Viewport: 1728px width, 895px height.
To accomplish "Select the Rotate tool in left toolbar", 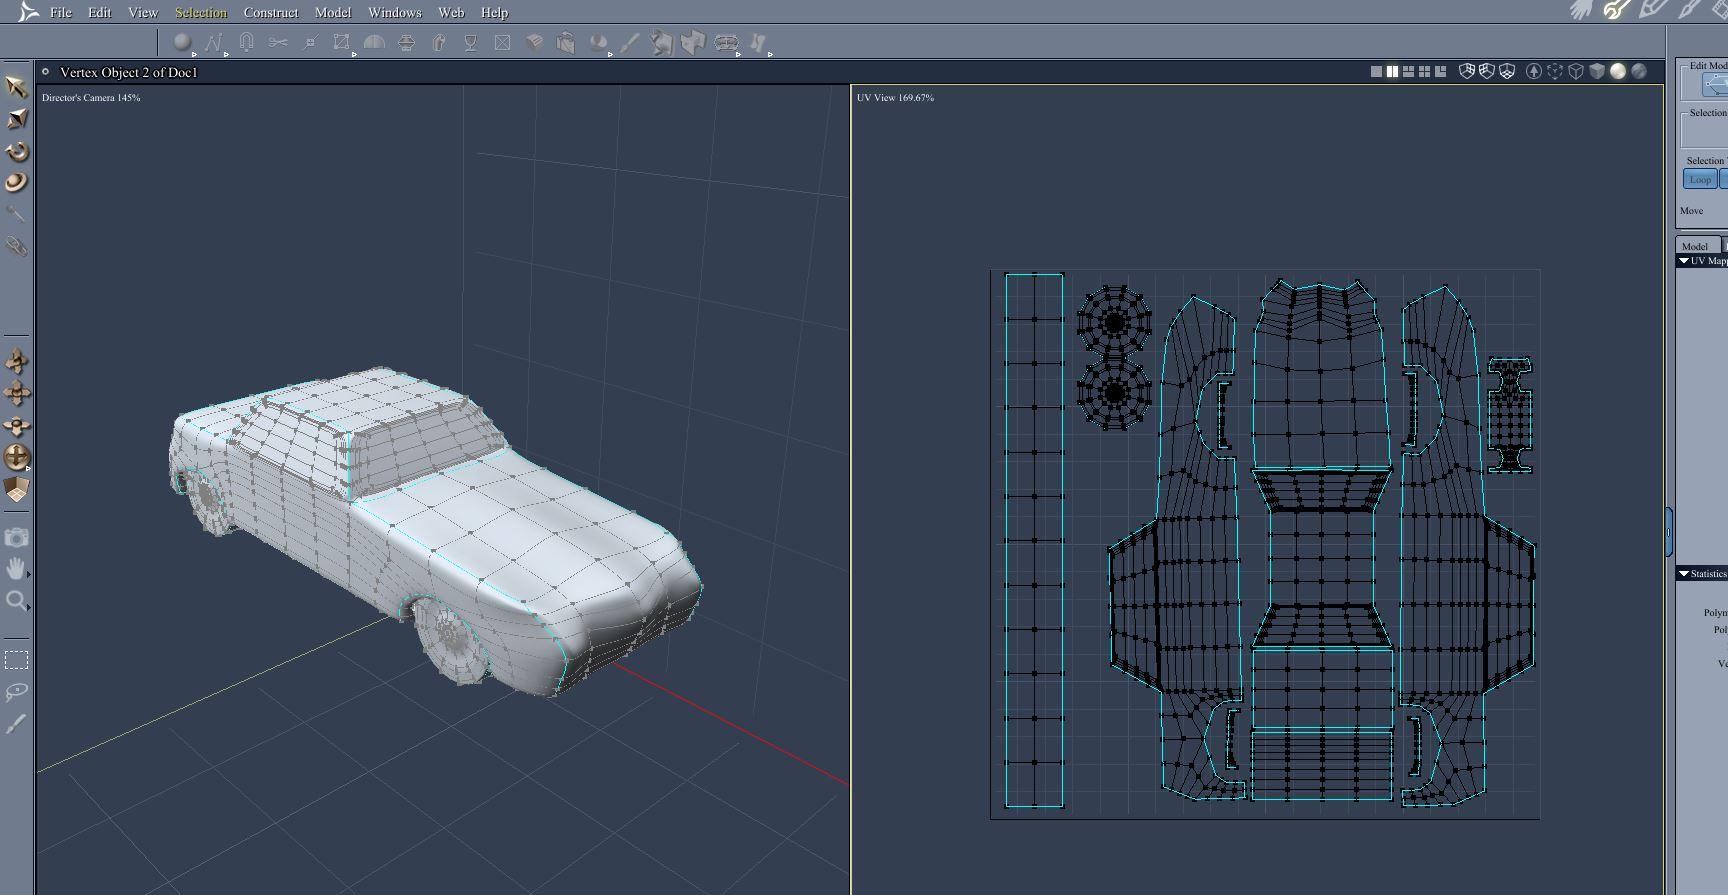I will click(16, 151).
